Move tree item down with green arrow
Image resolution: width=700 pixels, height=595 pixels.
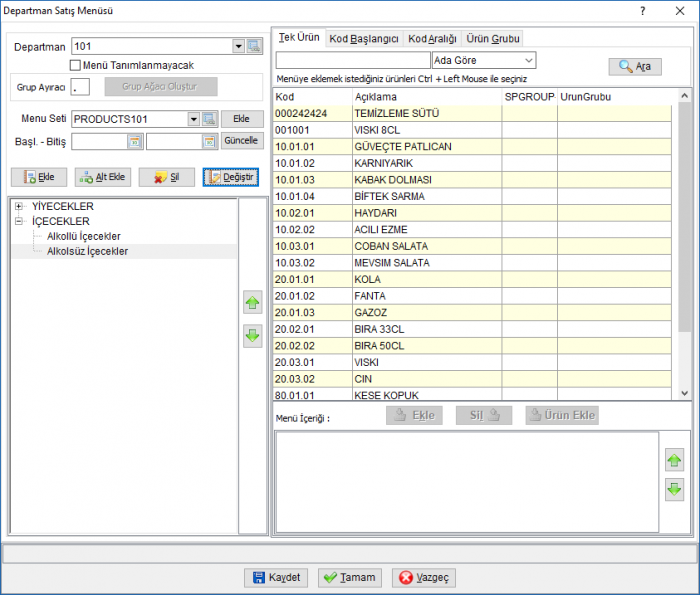click(253, 336)
